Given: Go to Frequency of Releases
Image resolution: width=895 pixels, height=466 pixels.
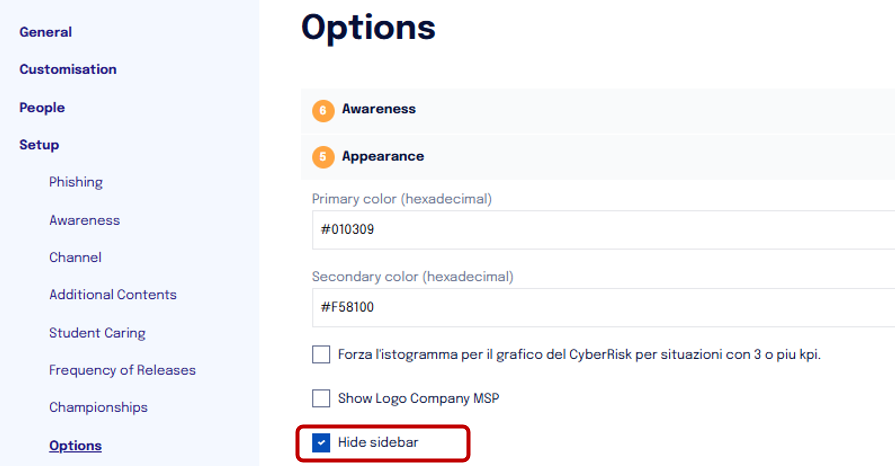Looking at the screenshot, I should tap(122, 370).
